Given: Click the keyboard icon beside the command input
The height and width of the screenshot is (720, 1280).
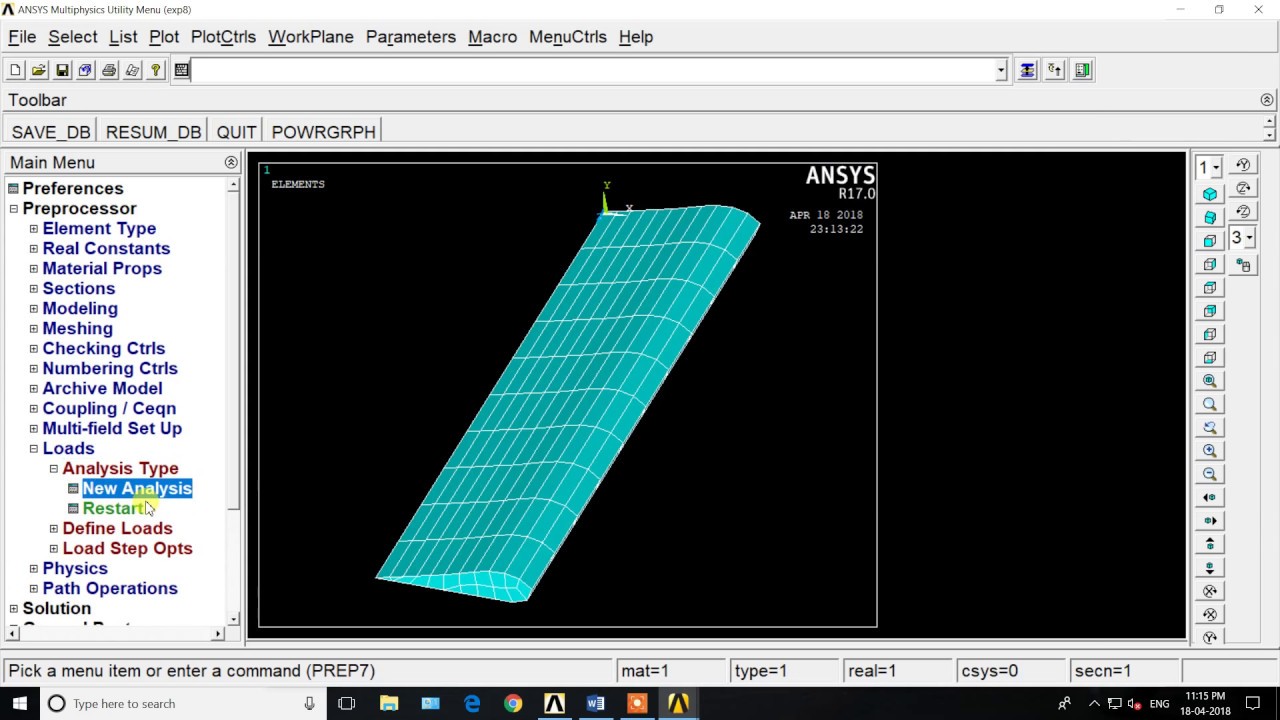Looking at the screenshot, I should (x=181, y=70).
